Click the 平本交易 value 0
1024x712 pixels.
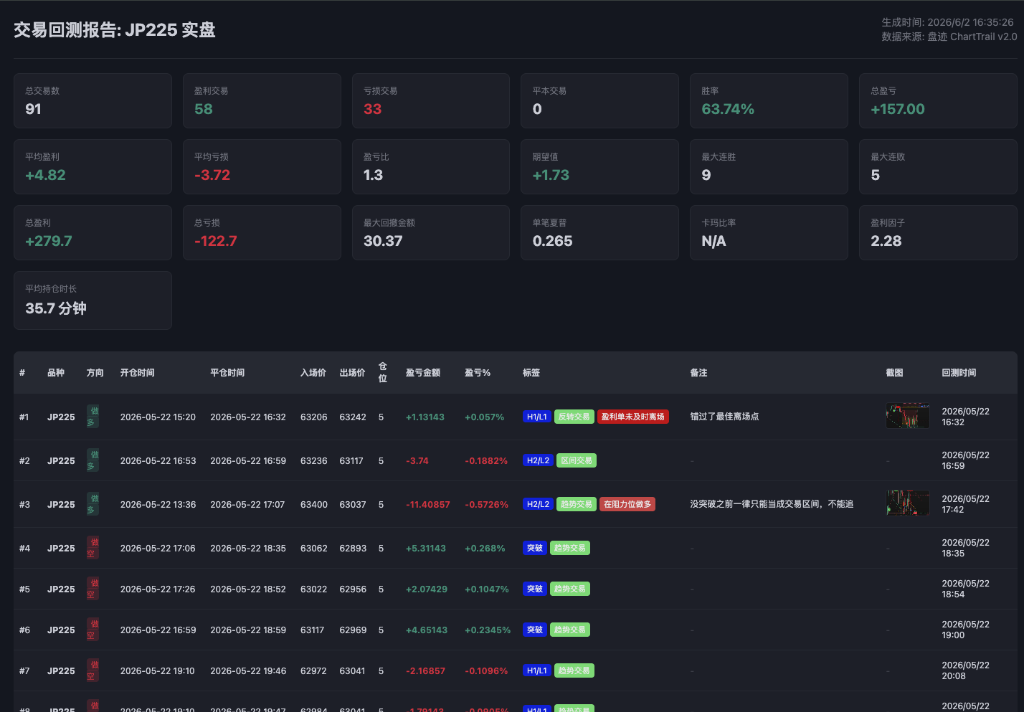click(537, 109)
